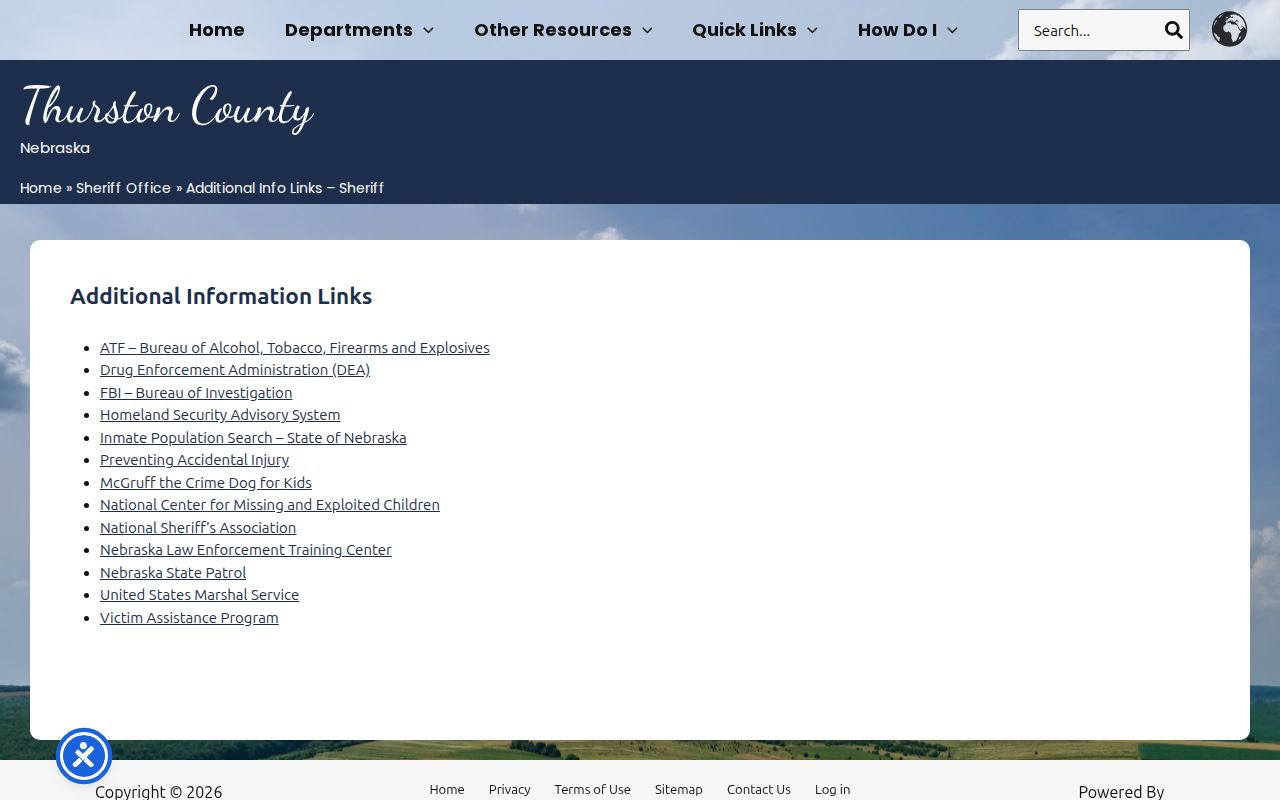Open McGruff the Crime Dog link
1280x800 pixels.
coord(206,483)
